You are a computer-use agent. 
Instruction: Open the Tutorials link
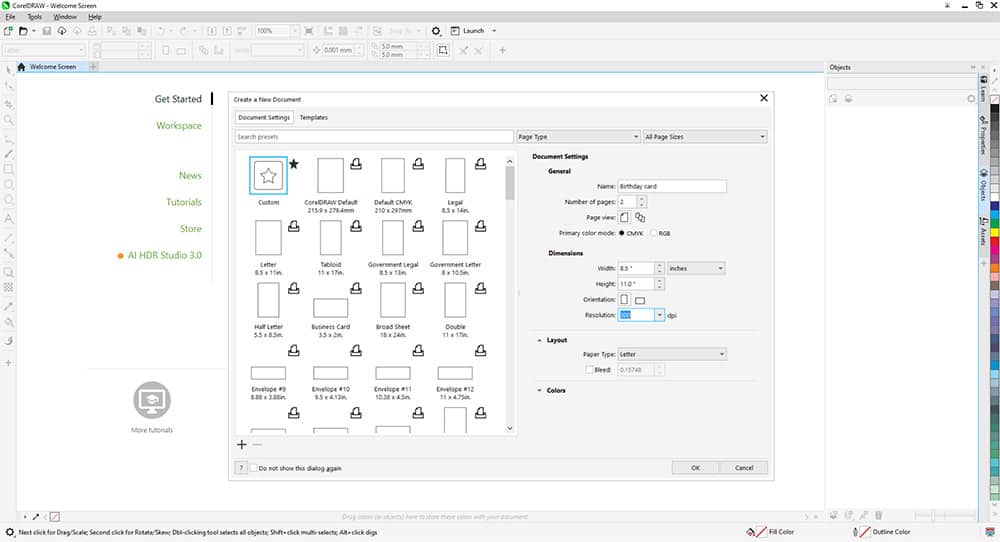pyautogui.click(x=184, y=202)
